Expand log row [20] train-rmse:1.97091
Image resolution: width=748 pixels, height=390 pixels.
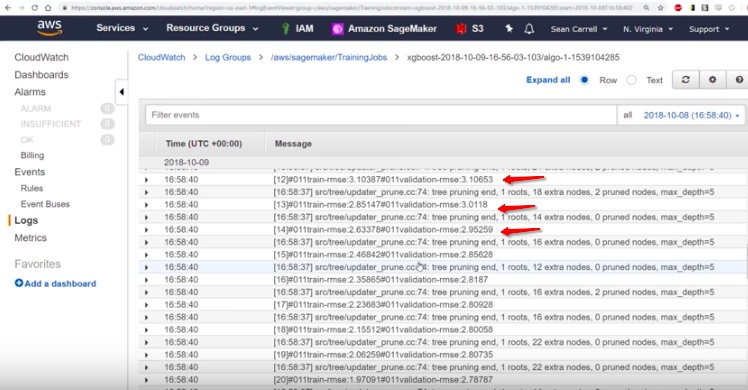click(x=146, y=380)
